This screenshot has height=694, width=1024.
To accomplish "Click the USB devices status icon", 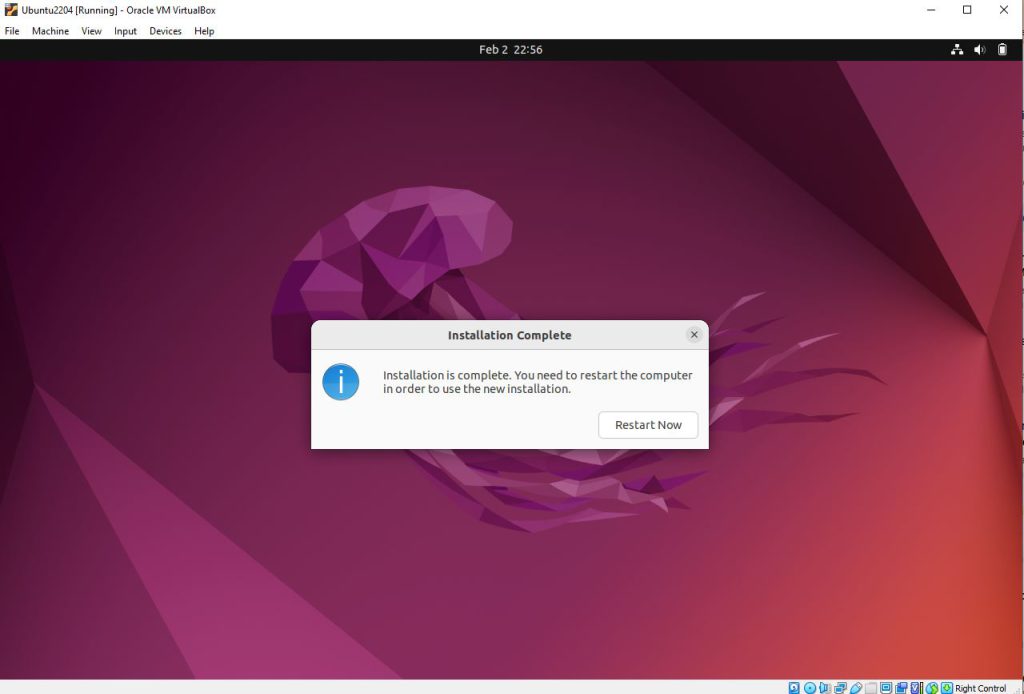I will pos(856,688).
